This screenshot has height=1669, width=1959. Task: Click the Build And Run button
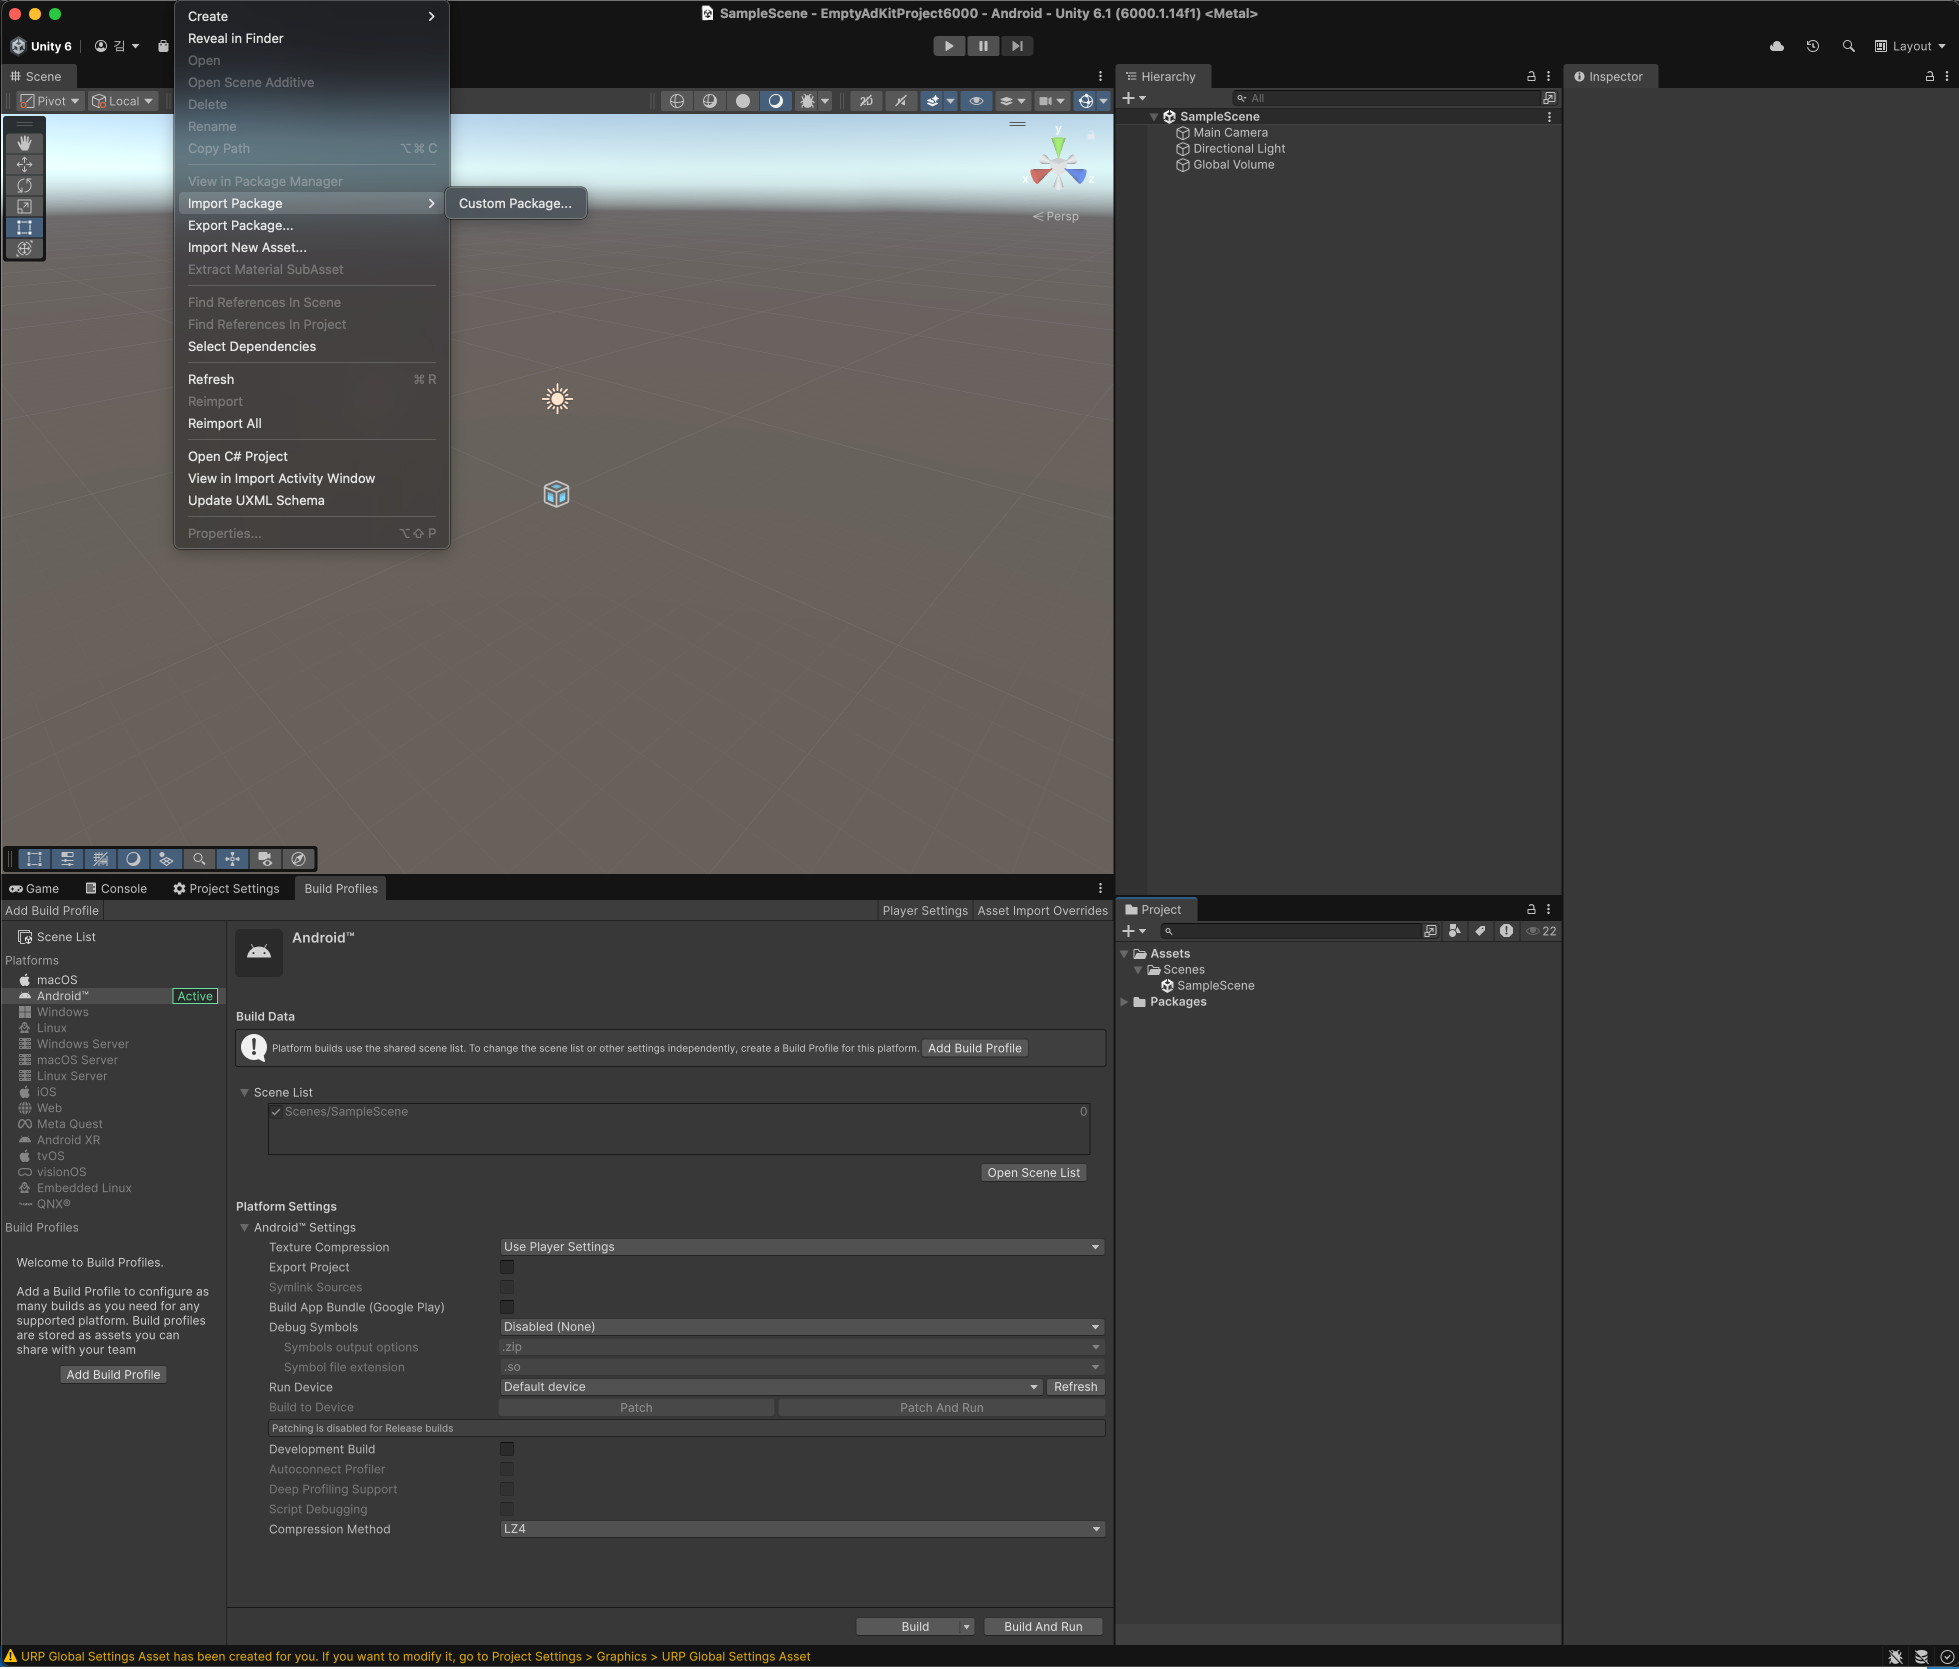[x=1042, y=1627]
